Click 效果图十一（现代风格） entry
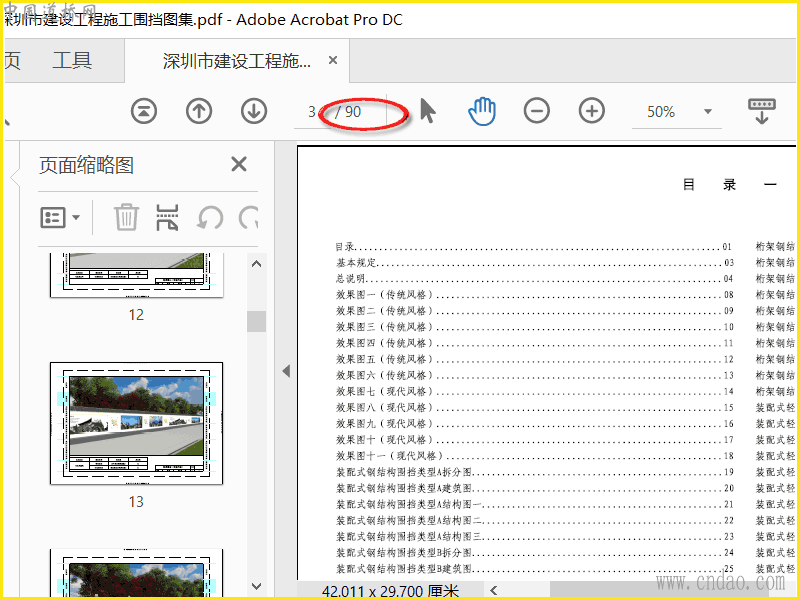Screen dimensions: 800x600 pyautogui.click(x=534, y=456)
